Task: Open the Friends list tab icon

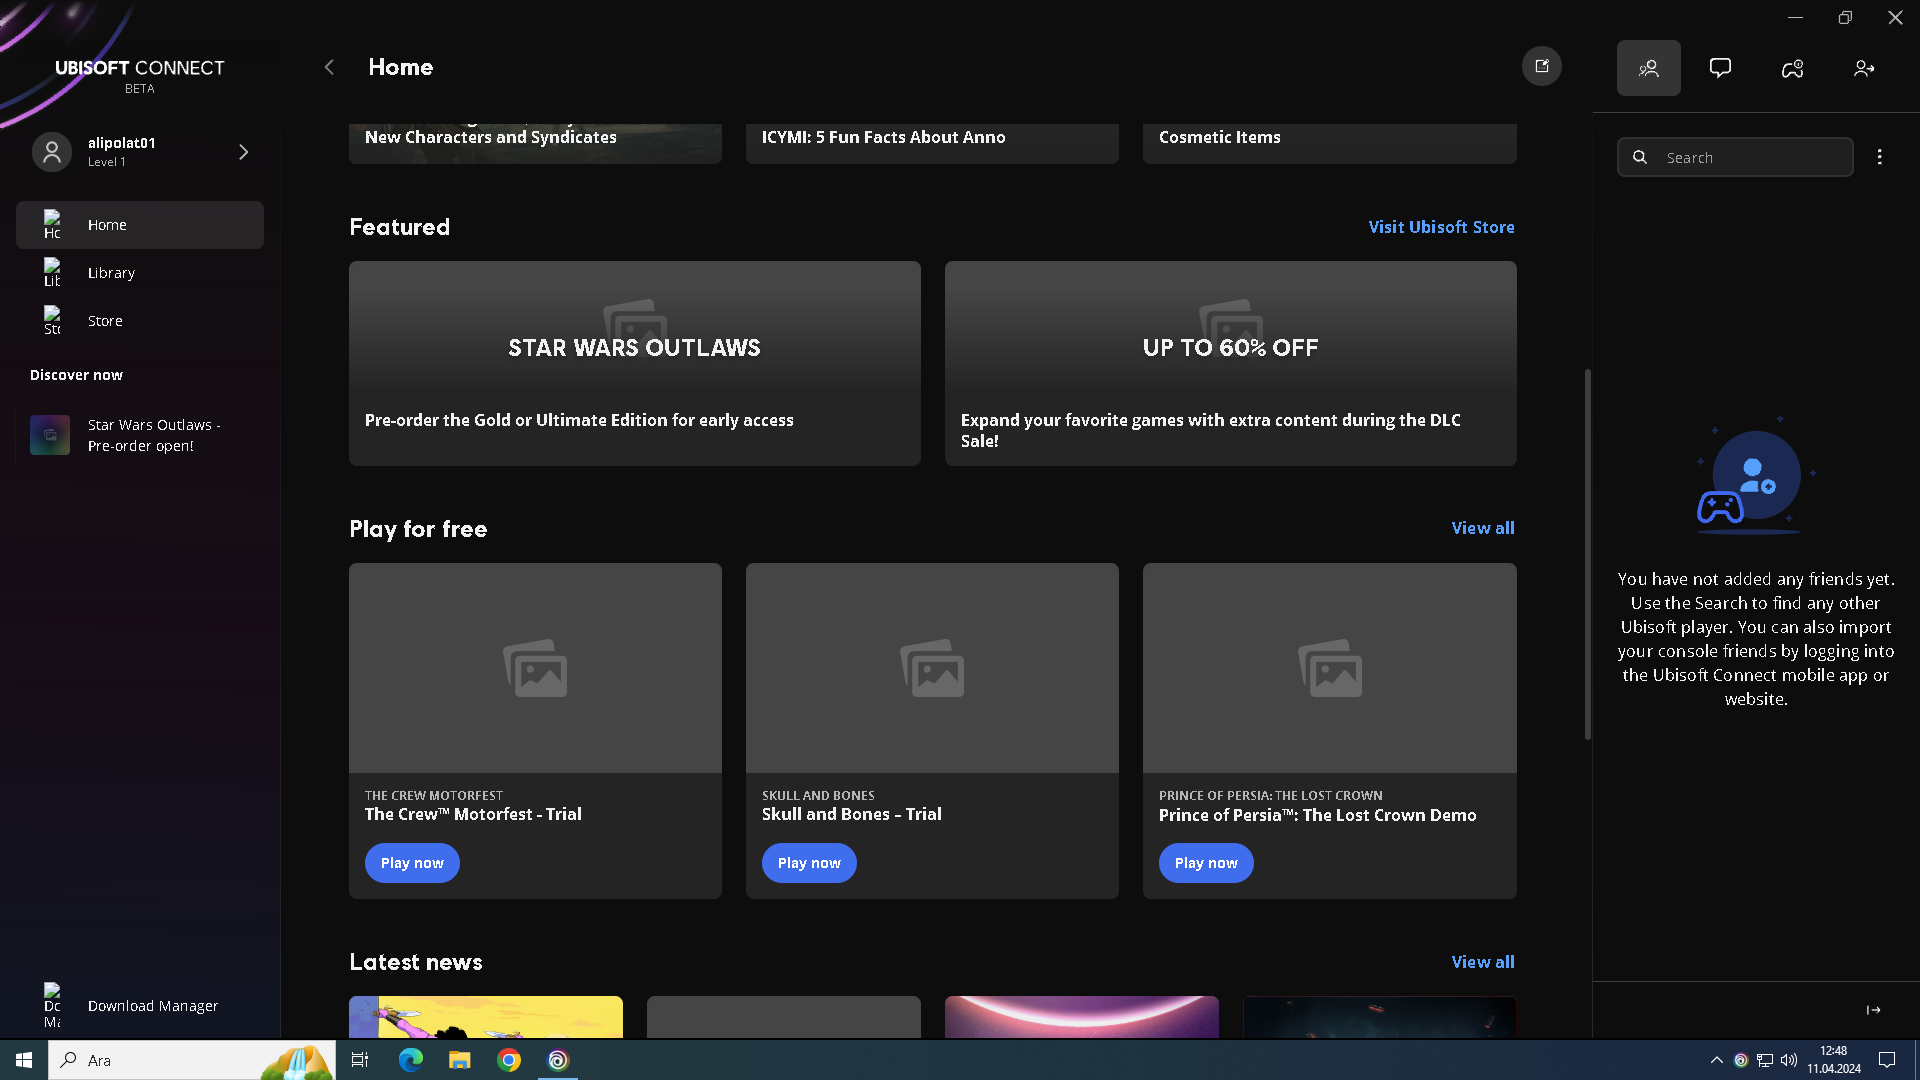Action: [1648, 68]
